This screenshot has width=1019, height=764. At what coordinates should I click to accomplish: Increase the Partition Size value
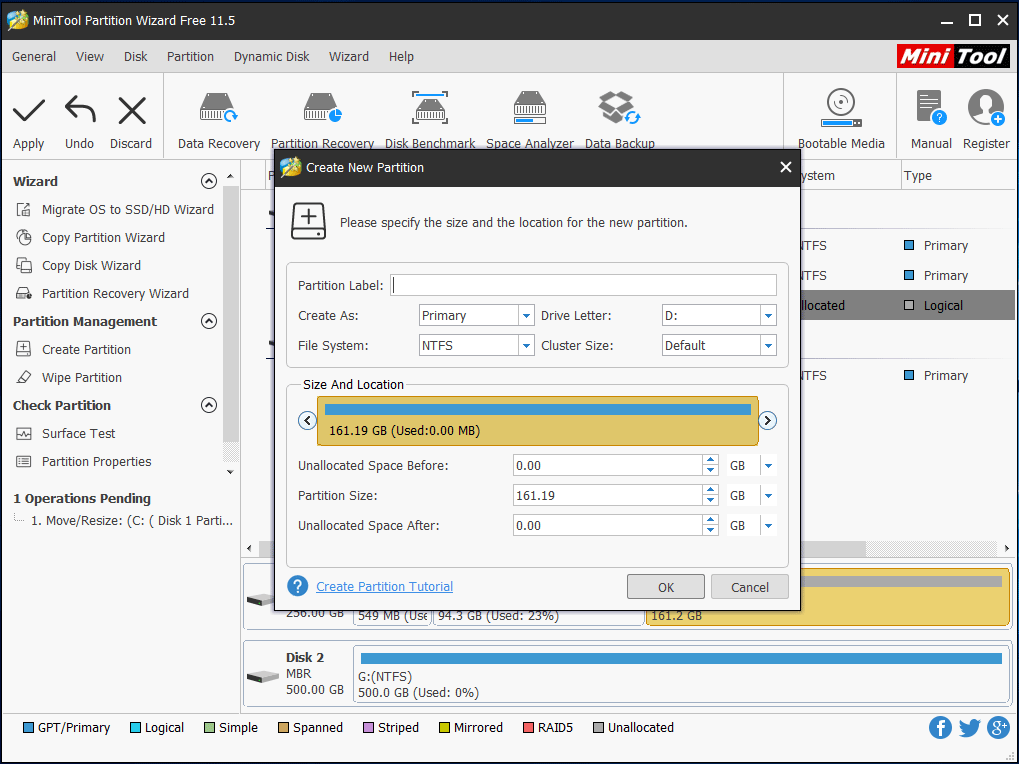[x=710, y=490]
